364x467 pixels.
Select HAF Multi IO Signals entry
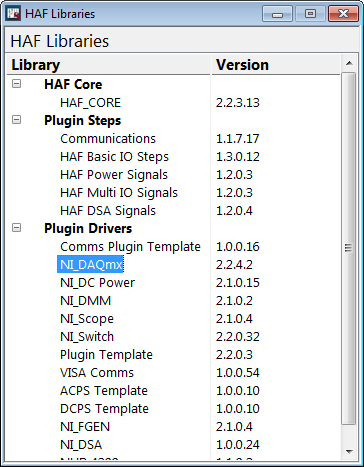119,193
